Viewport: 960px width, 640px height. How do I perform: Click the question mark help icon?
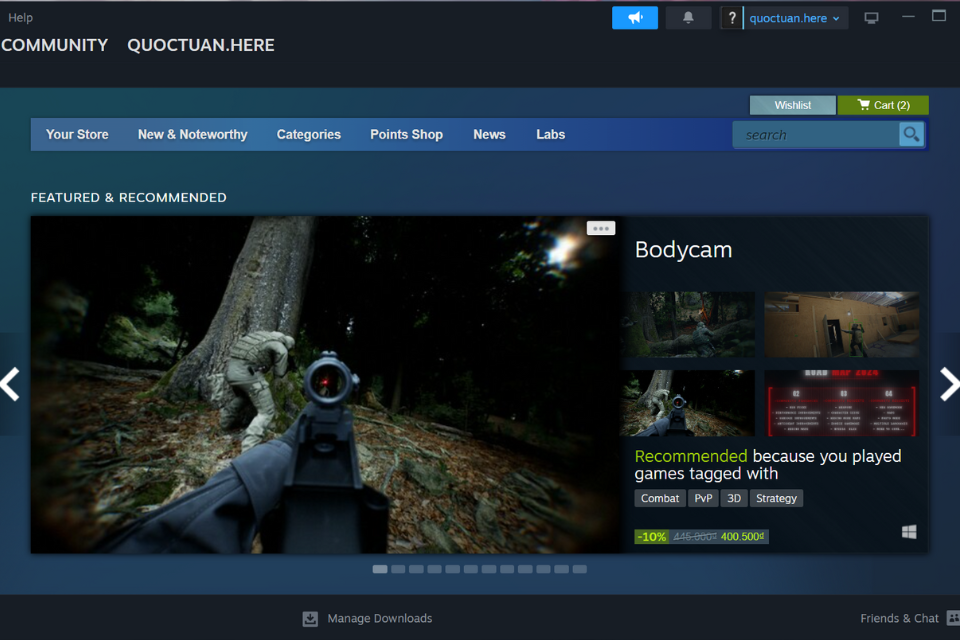pyautogui.click(x=732, y=18)
